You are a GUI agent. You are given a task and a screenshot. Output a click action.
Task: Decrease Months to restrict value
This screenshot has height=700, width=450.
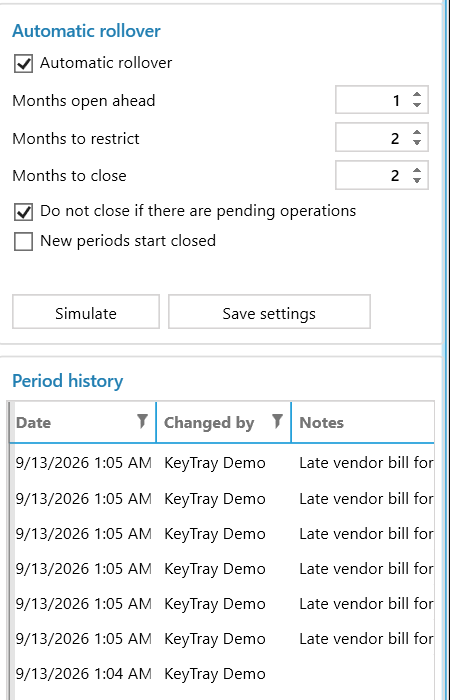pos(417,142)
